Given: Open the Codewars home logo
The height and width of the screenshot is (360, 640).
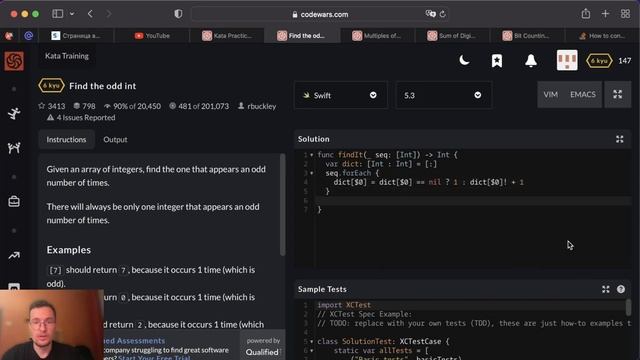Looking at the screenshot, I should (14, 61).
